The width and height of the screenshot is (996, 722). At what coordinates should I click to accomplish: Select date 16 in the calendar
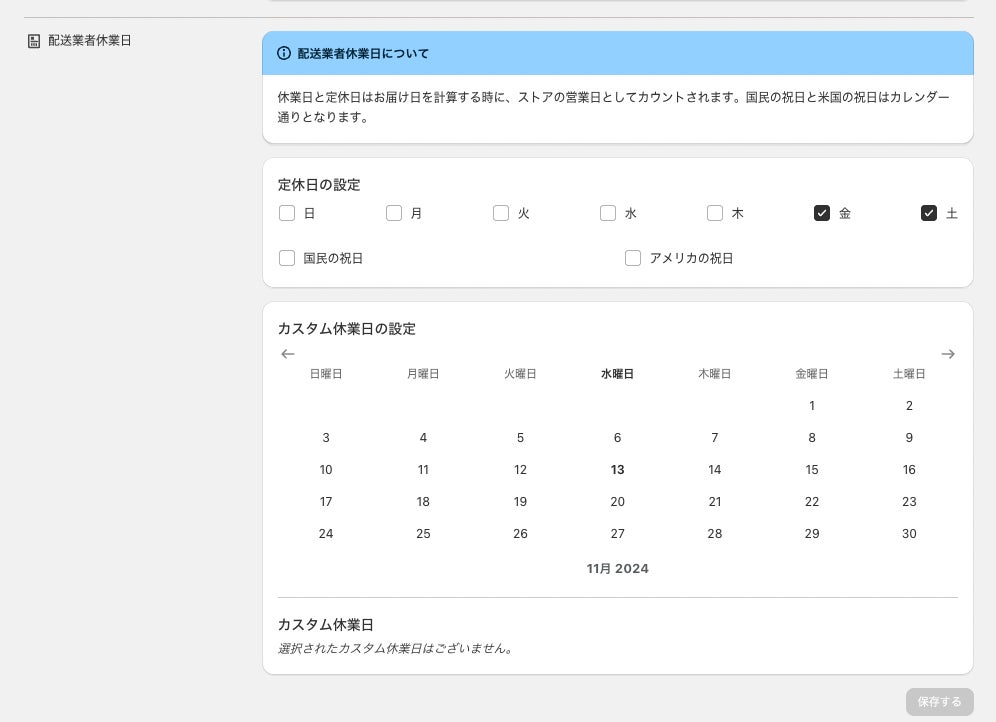click(x=909, y=470)
